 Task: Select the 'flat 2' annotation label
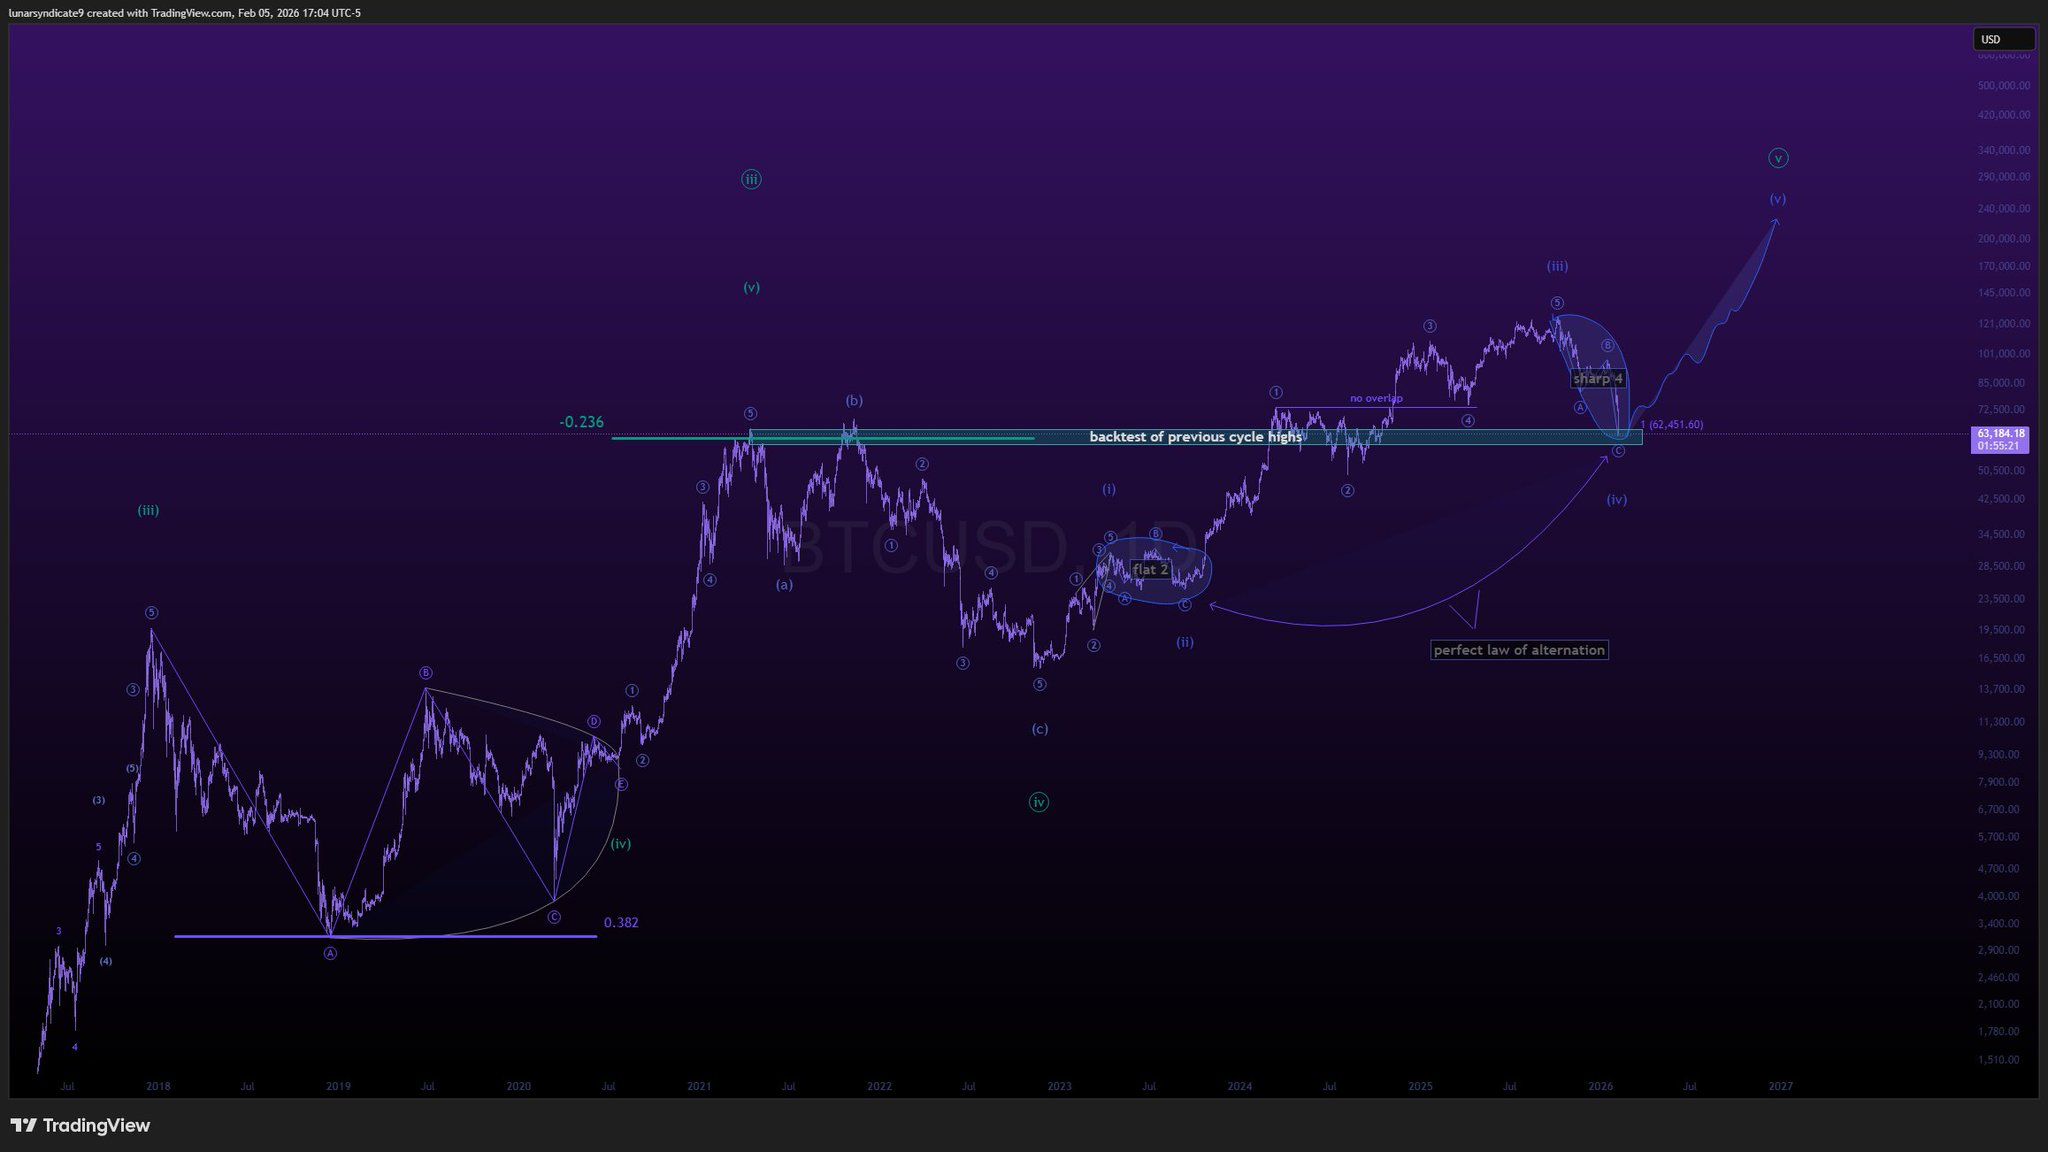click(x=1150, y=569)
